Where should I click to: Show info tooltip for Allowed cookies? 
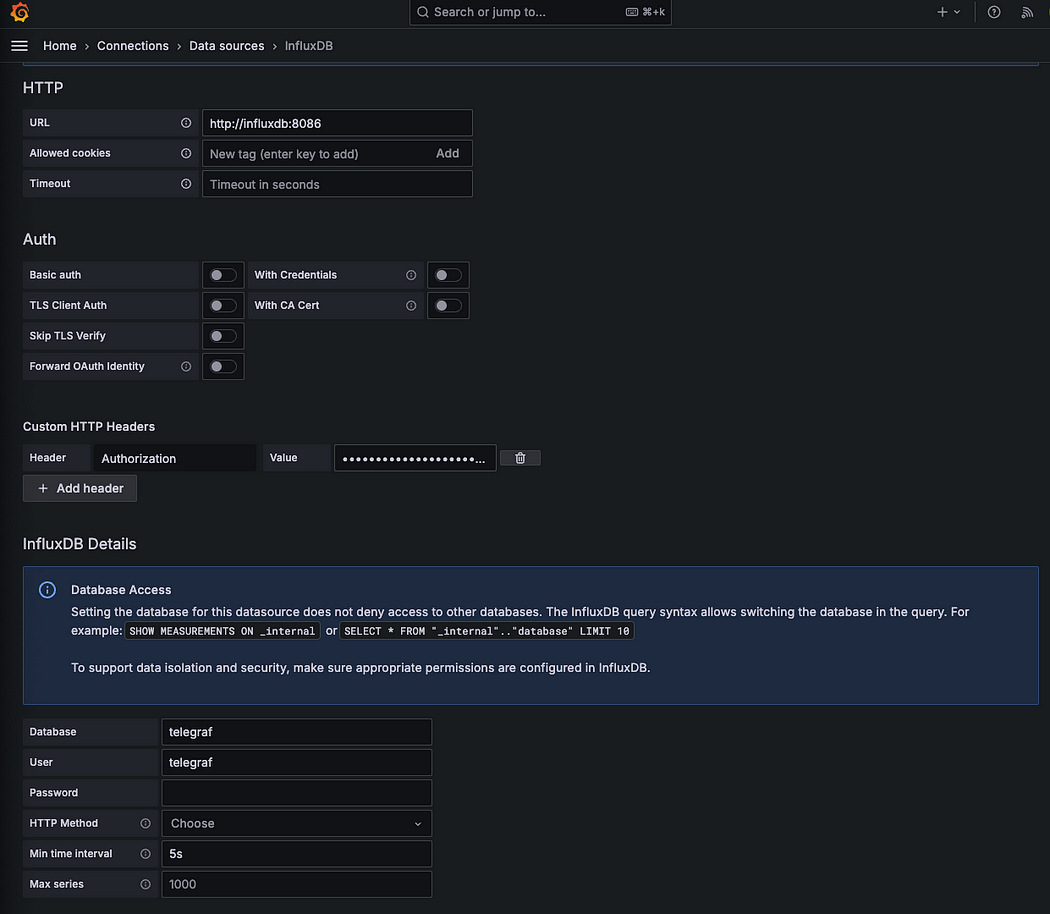coord(186,153)
